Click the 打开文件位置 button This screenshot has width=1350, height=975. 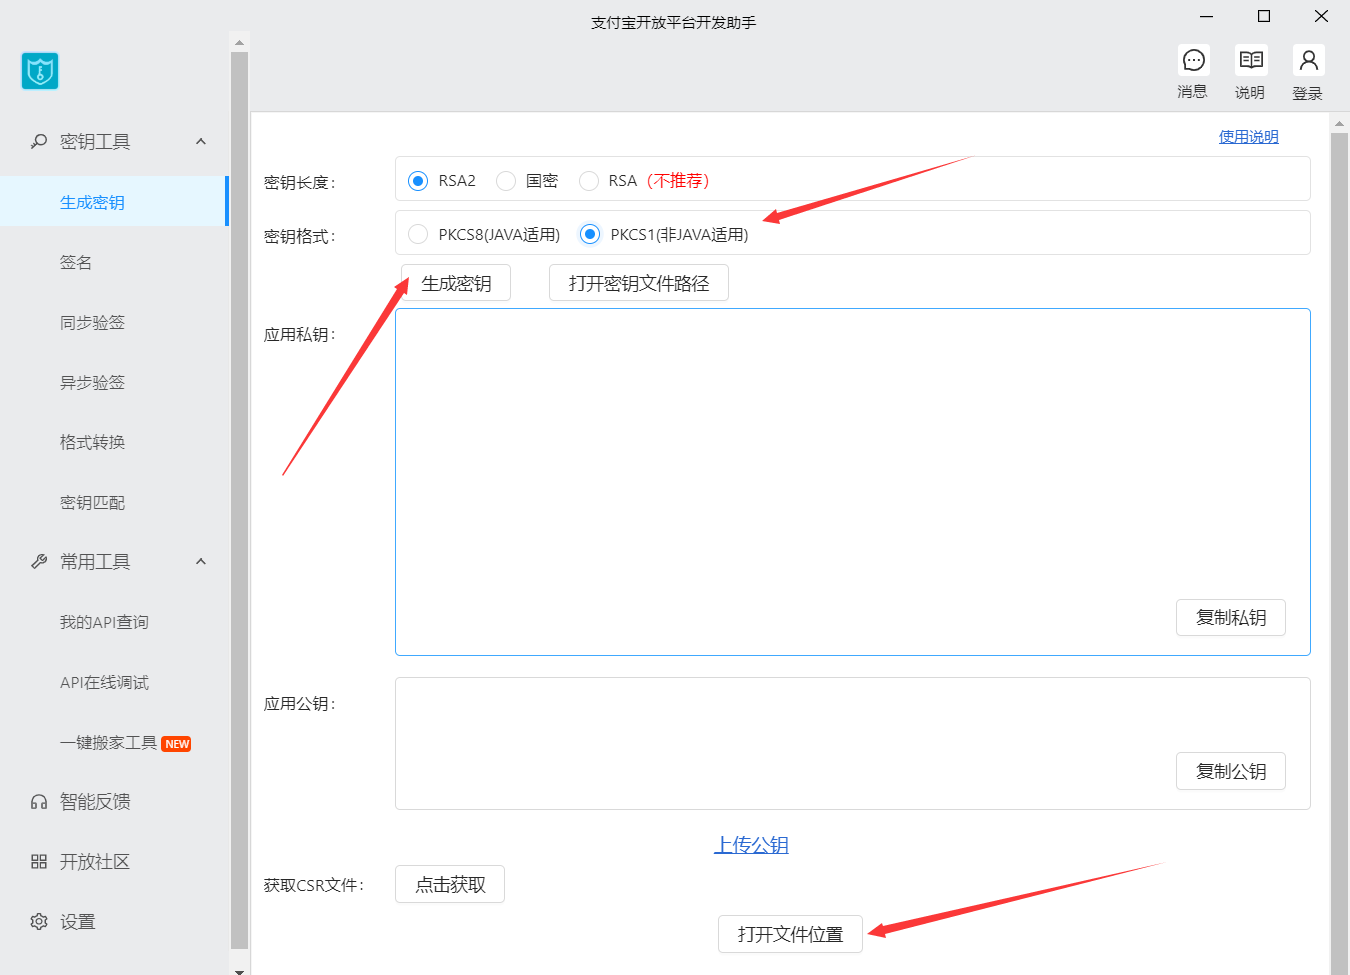point(790,934)
